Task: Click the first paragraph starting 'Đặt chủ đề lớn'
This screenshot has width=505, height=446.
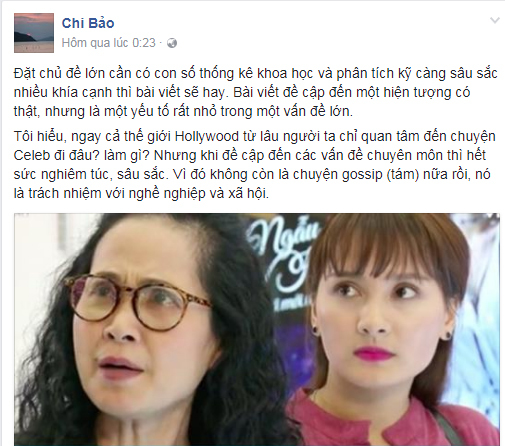Action: (x=255, y=92)
